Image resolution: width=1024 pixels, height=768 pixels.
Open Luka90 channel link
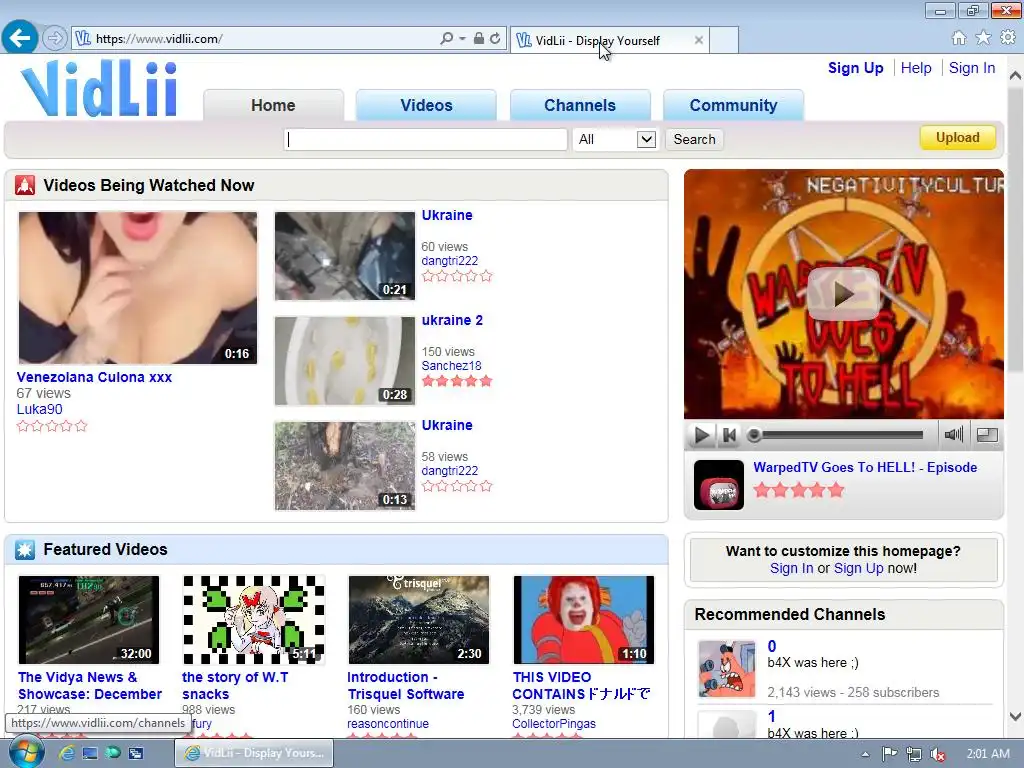(40, 409)
